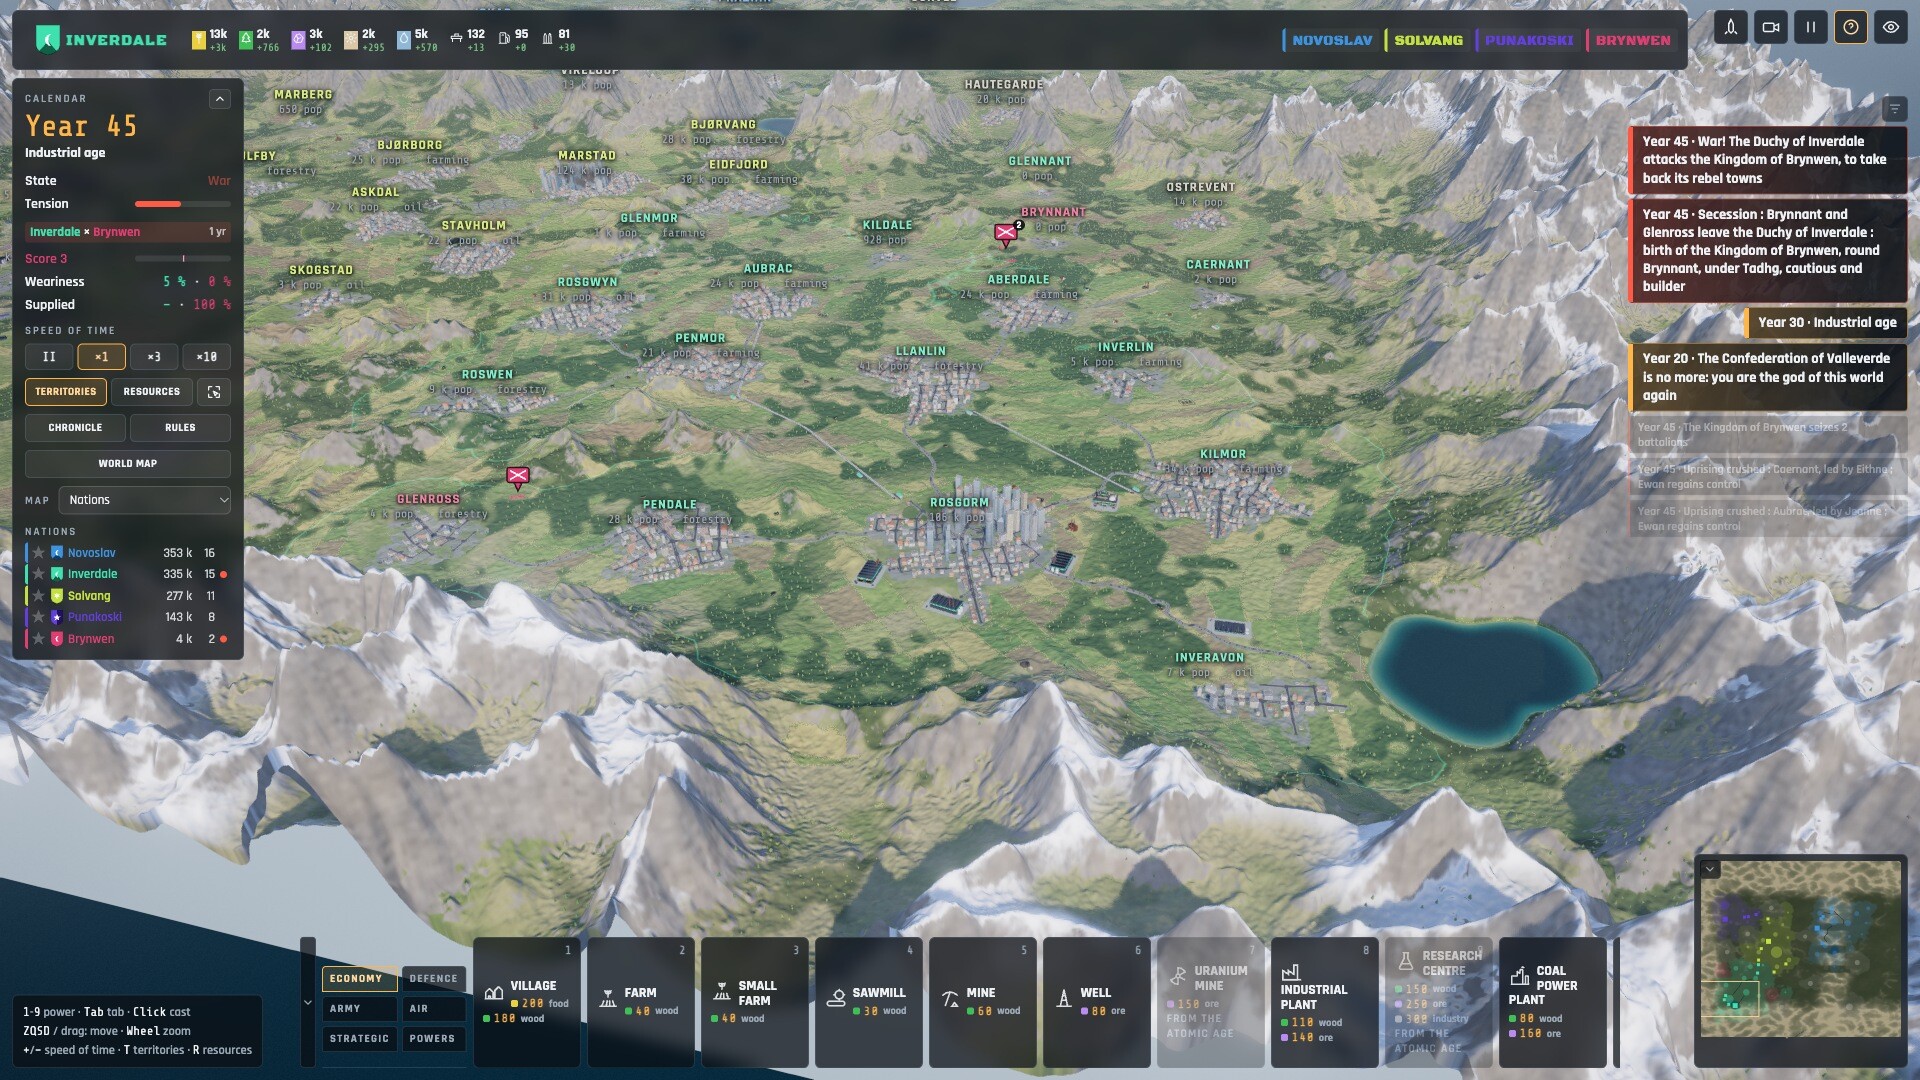Collapse the minimap with its chevron
The image size is (1920, 1080).
(x=1710, y=869)
